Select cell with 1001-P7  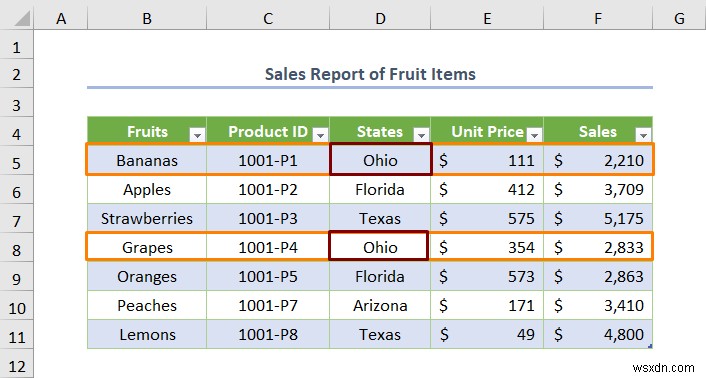(x=268, y=305)
